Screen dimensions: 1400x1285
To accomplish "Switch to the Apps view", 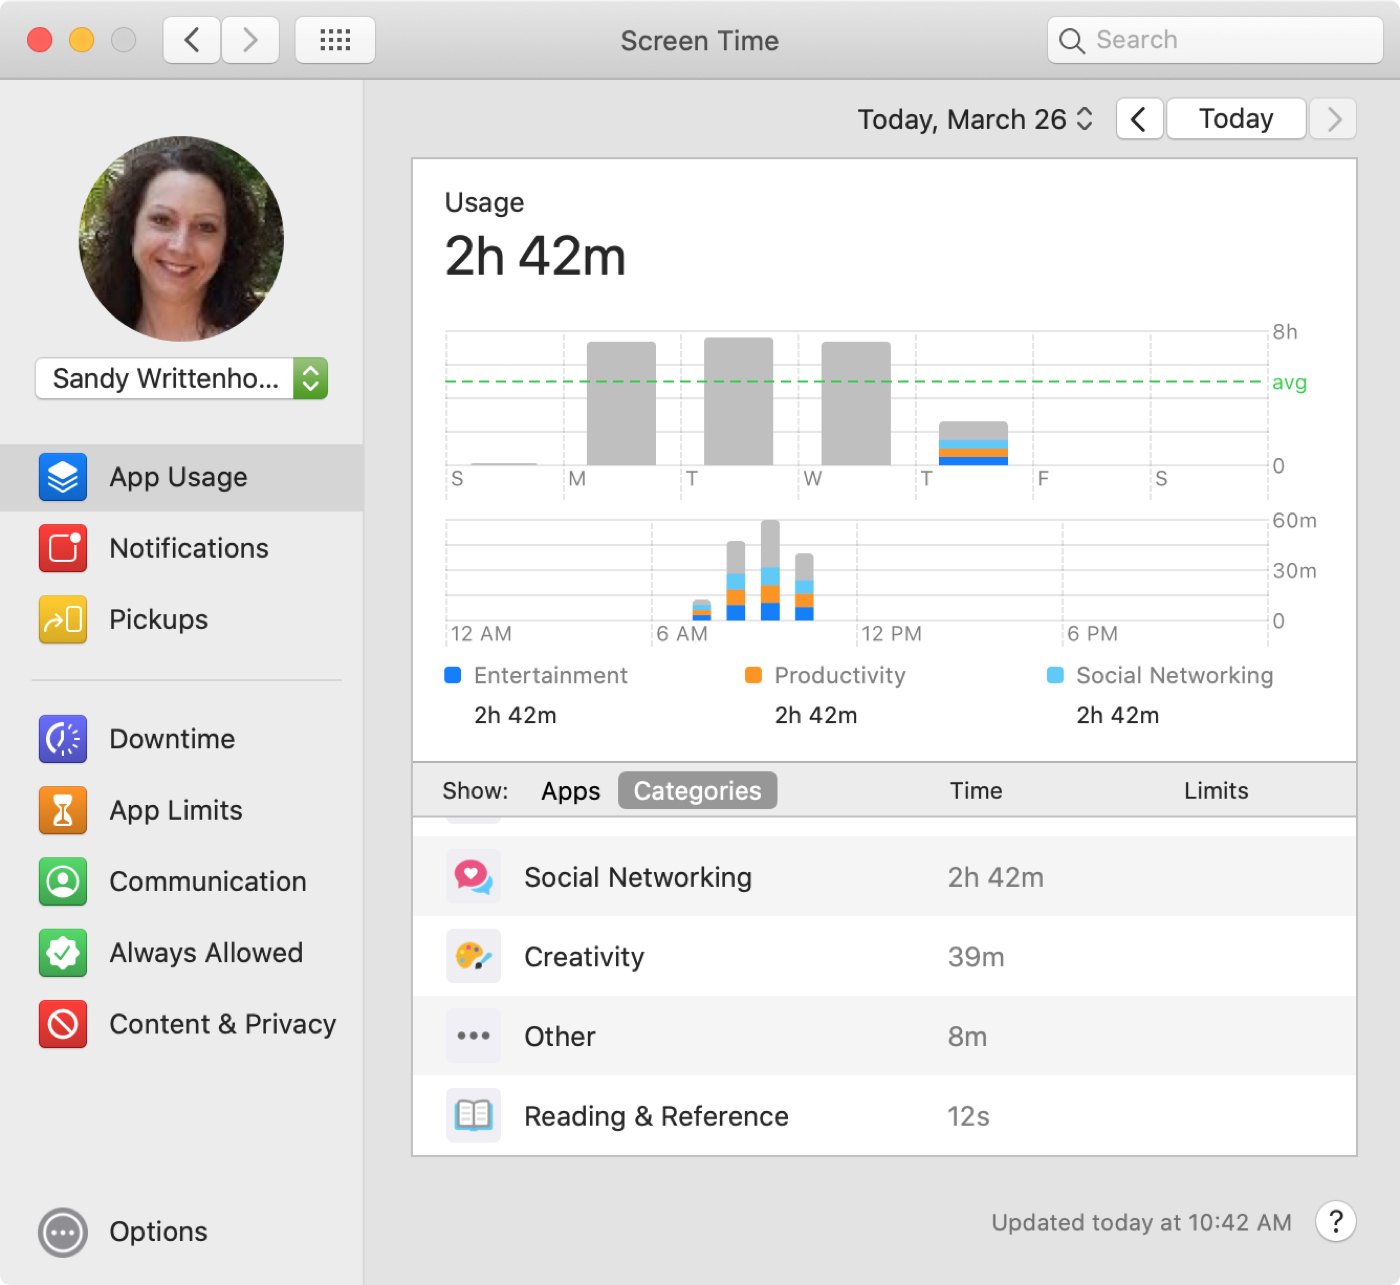I will (x=570, y=790).
